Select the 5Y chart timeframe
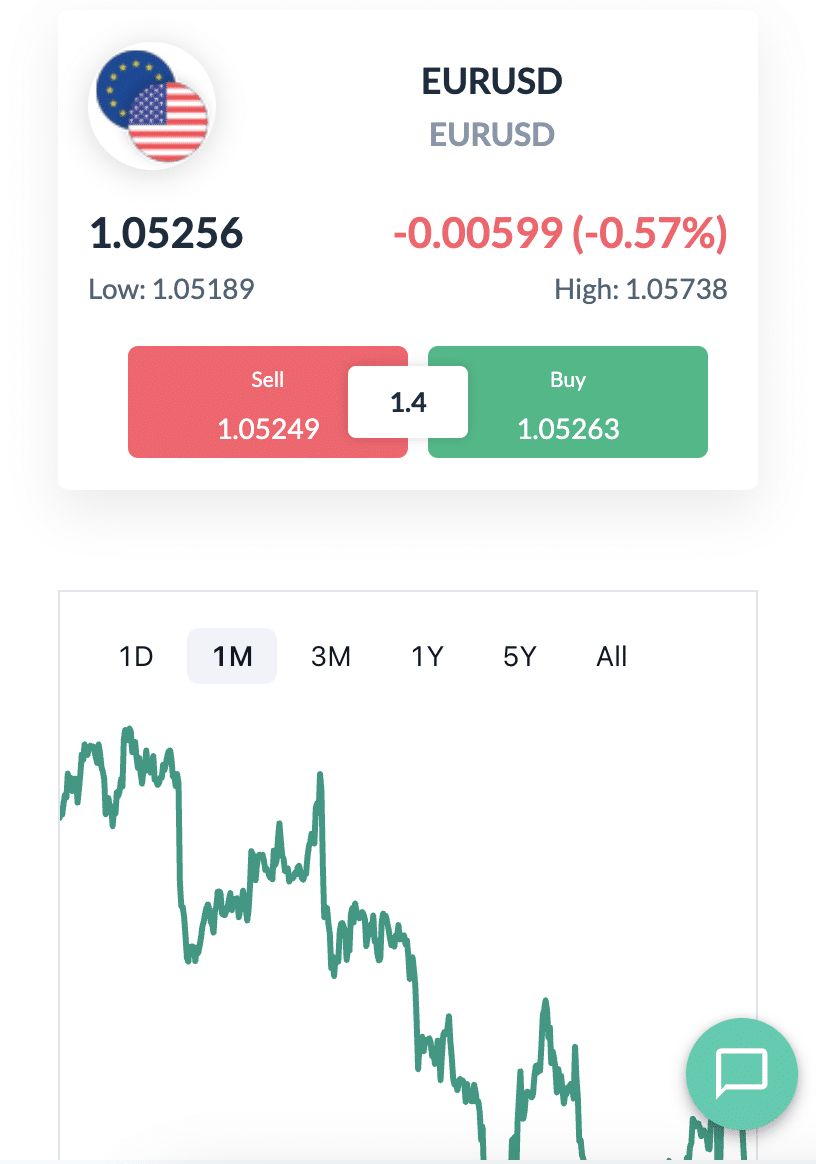816x1164 pixels. coord(520,657)
